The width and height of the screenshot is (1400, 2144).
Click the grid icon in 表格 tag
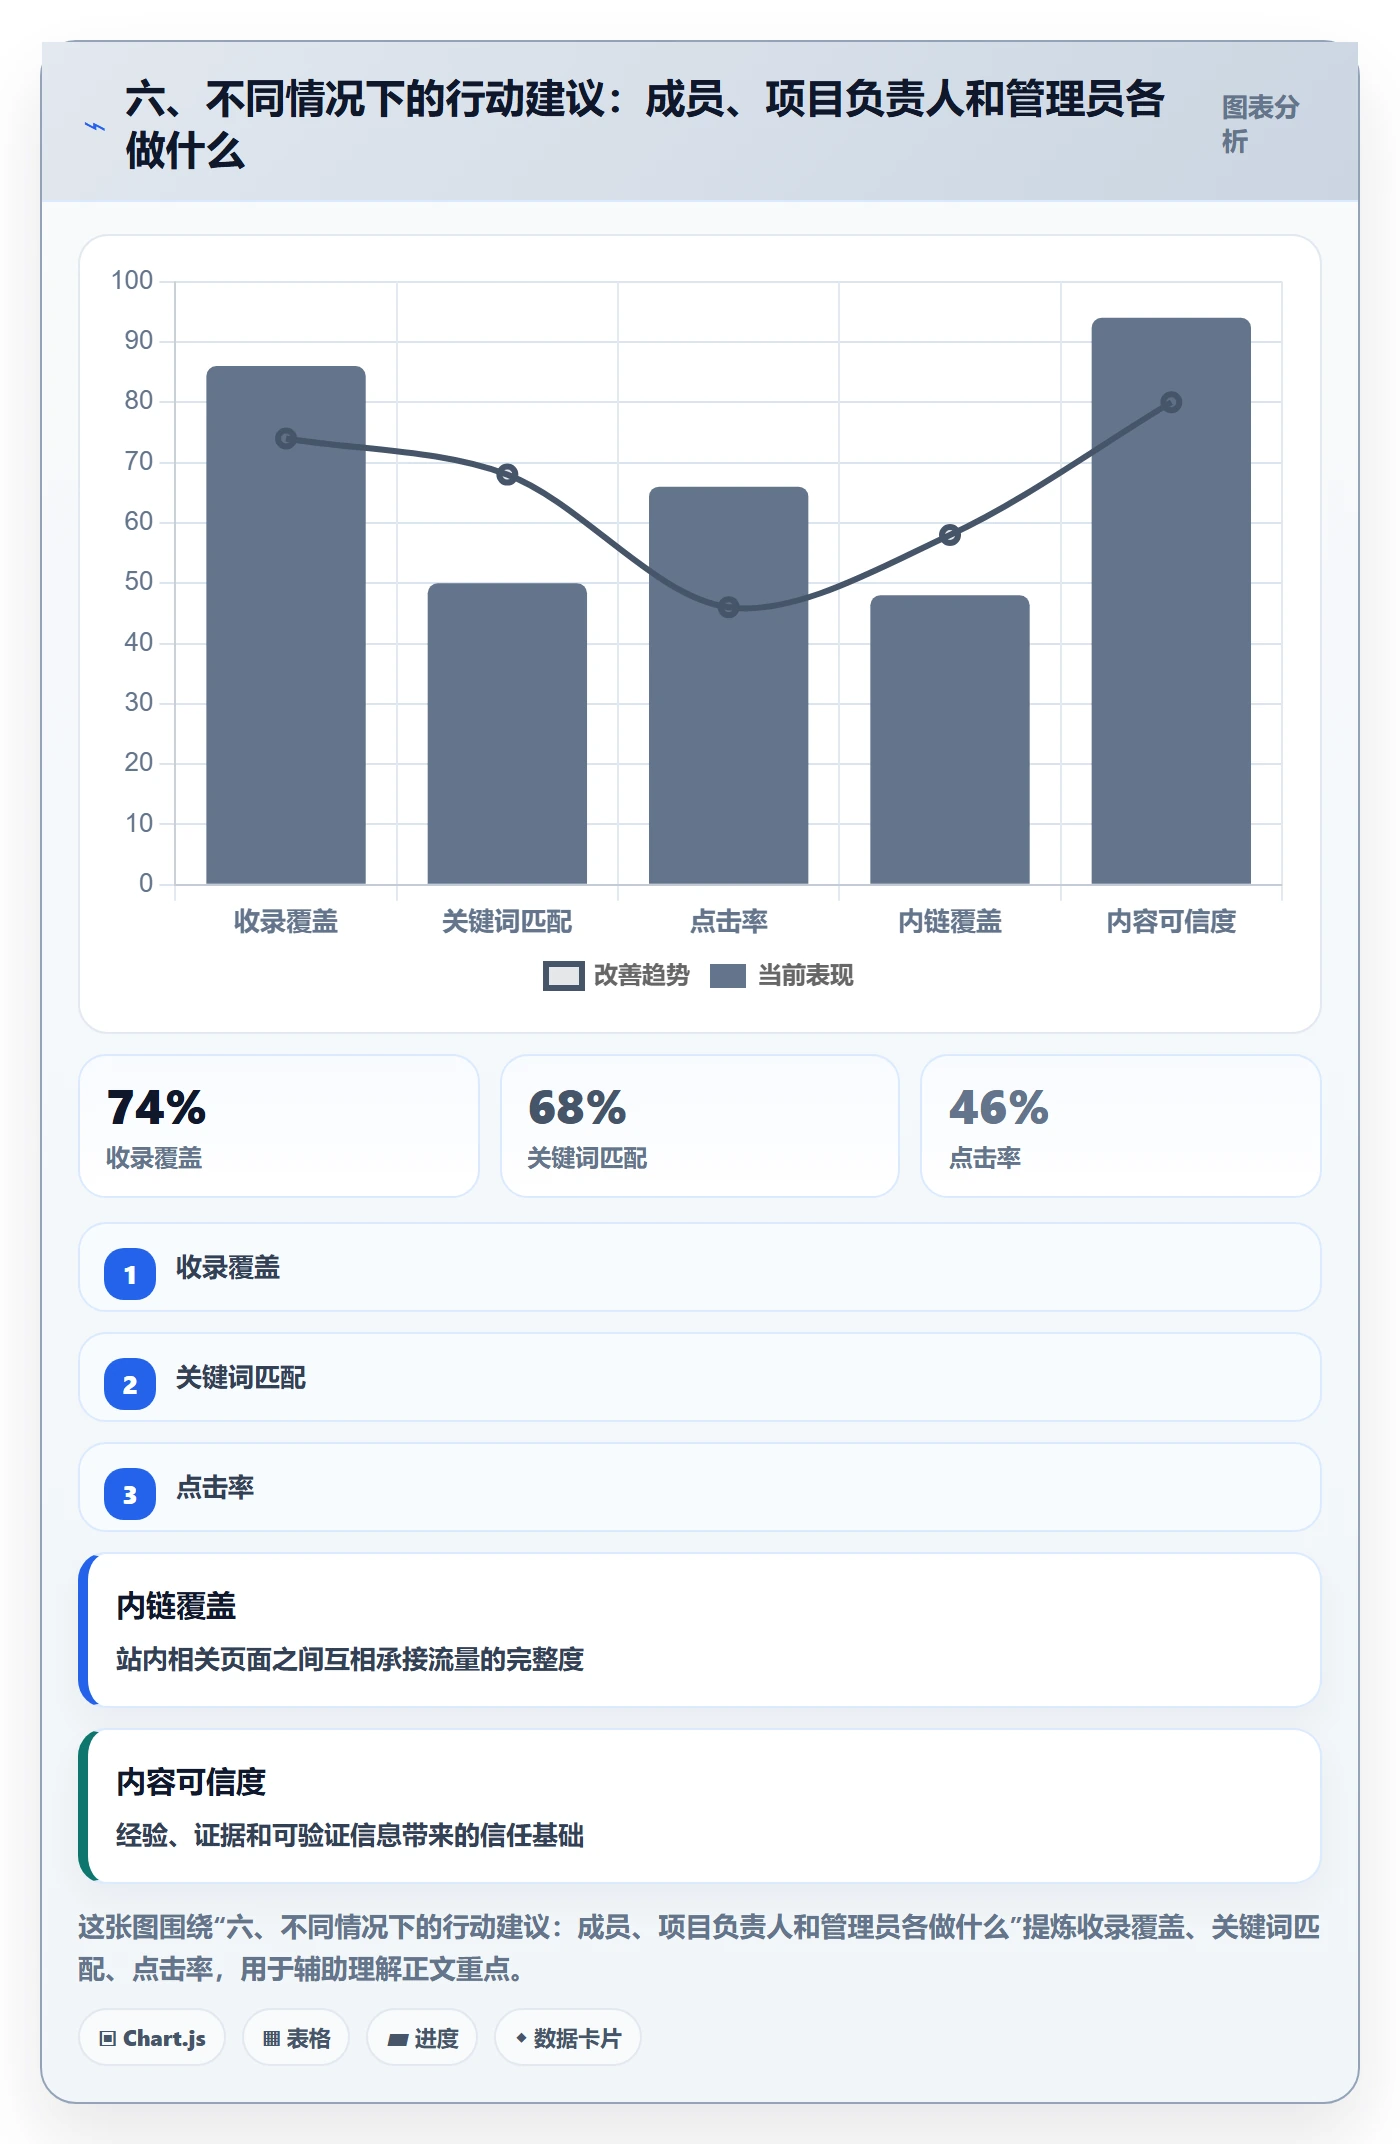[271, 2039]
